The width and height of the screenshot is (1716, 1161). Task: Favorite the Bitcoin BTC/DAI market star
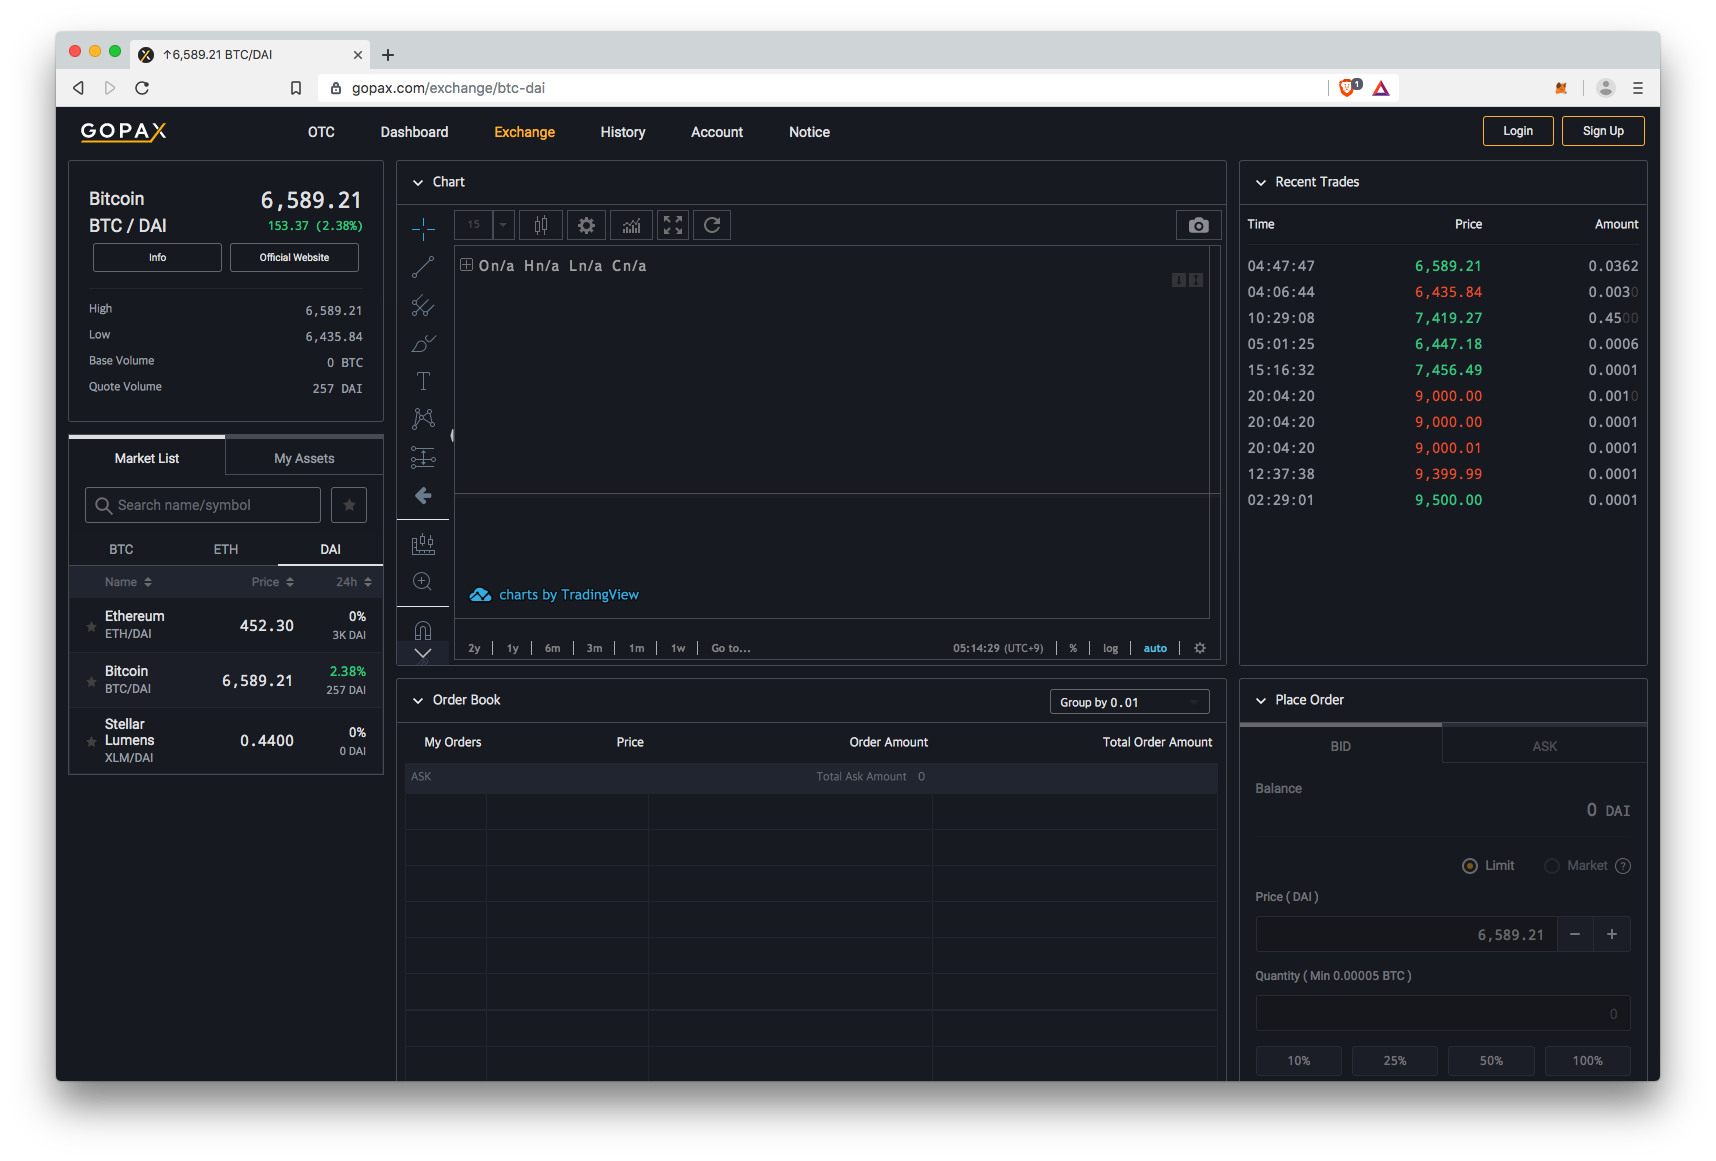point(92,682)
